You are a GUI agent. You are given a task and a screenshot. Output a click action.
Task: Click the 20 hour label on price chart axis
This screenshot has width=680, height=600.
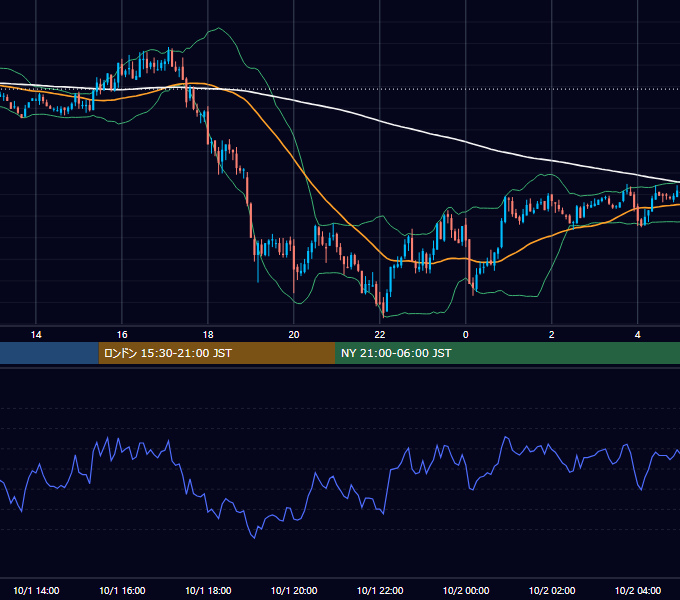[294, 335]
